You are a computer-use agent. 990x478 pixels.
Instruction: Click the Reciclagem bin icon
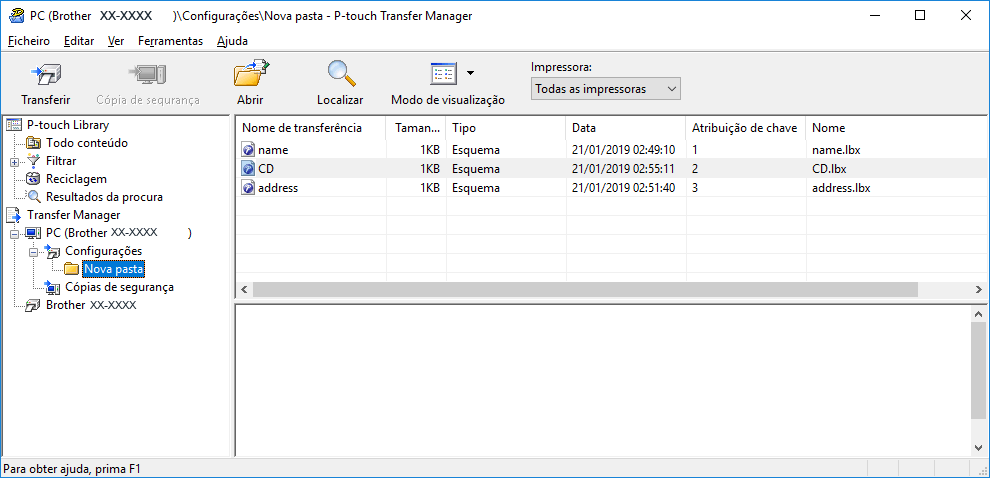tap(34, 179)
